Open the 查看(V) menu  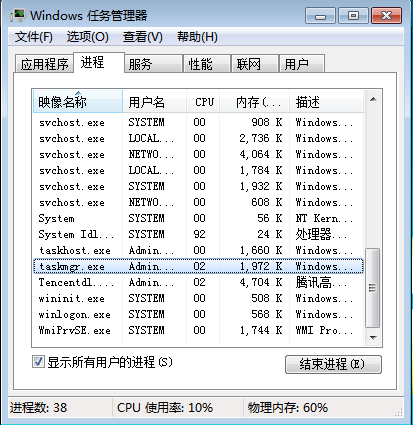tap(143, 37)
